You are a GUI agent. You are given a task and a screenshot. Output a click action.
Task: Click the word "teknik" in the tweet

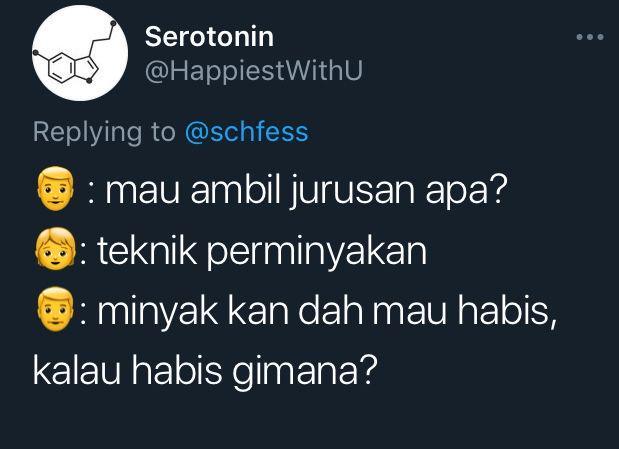(147, 250)
